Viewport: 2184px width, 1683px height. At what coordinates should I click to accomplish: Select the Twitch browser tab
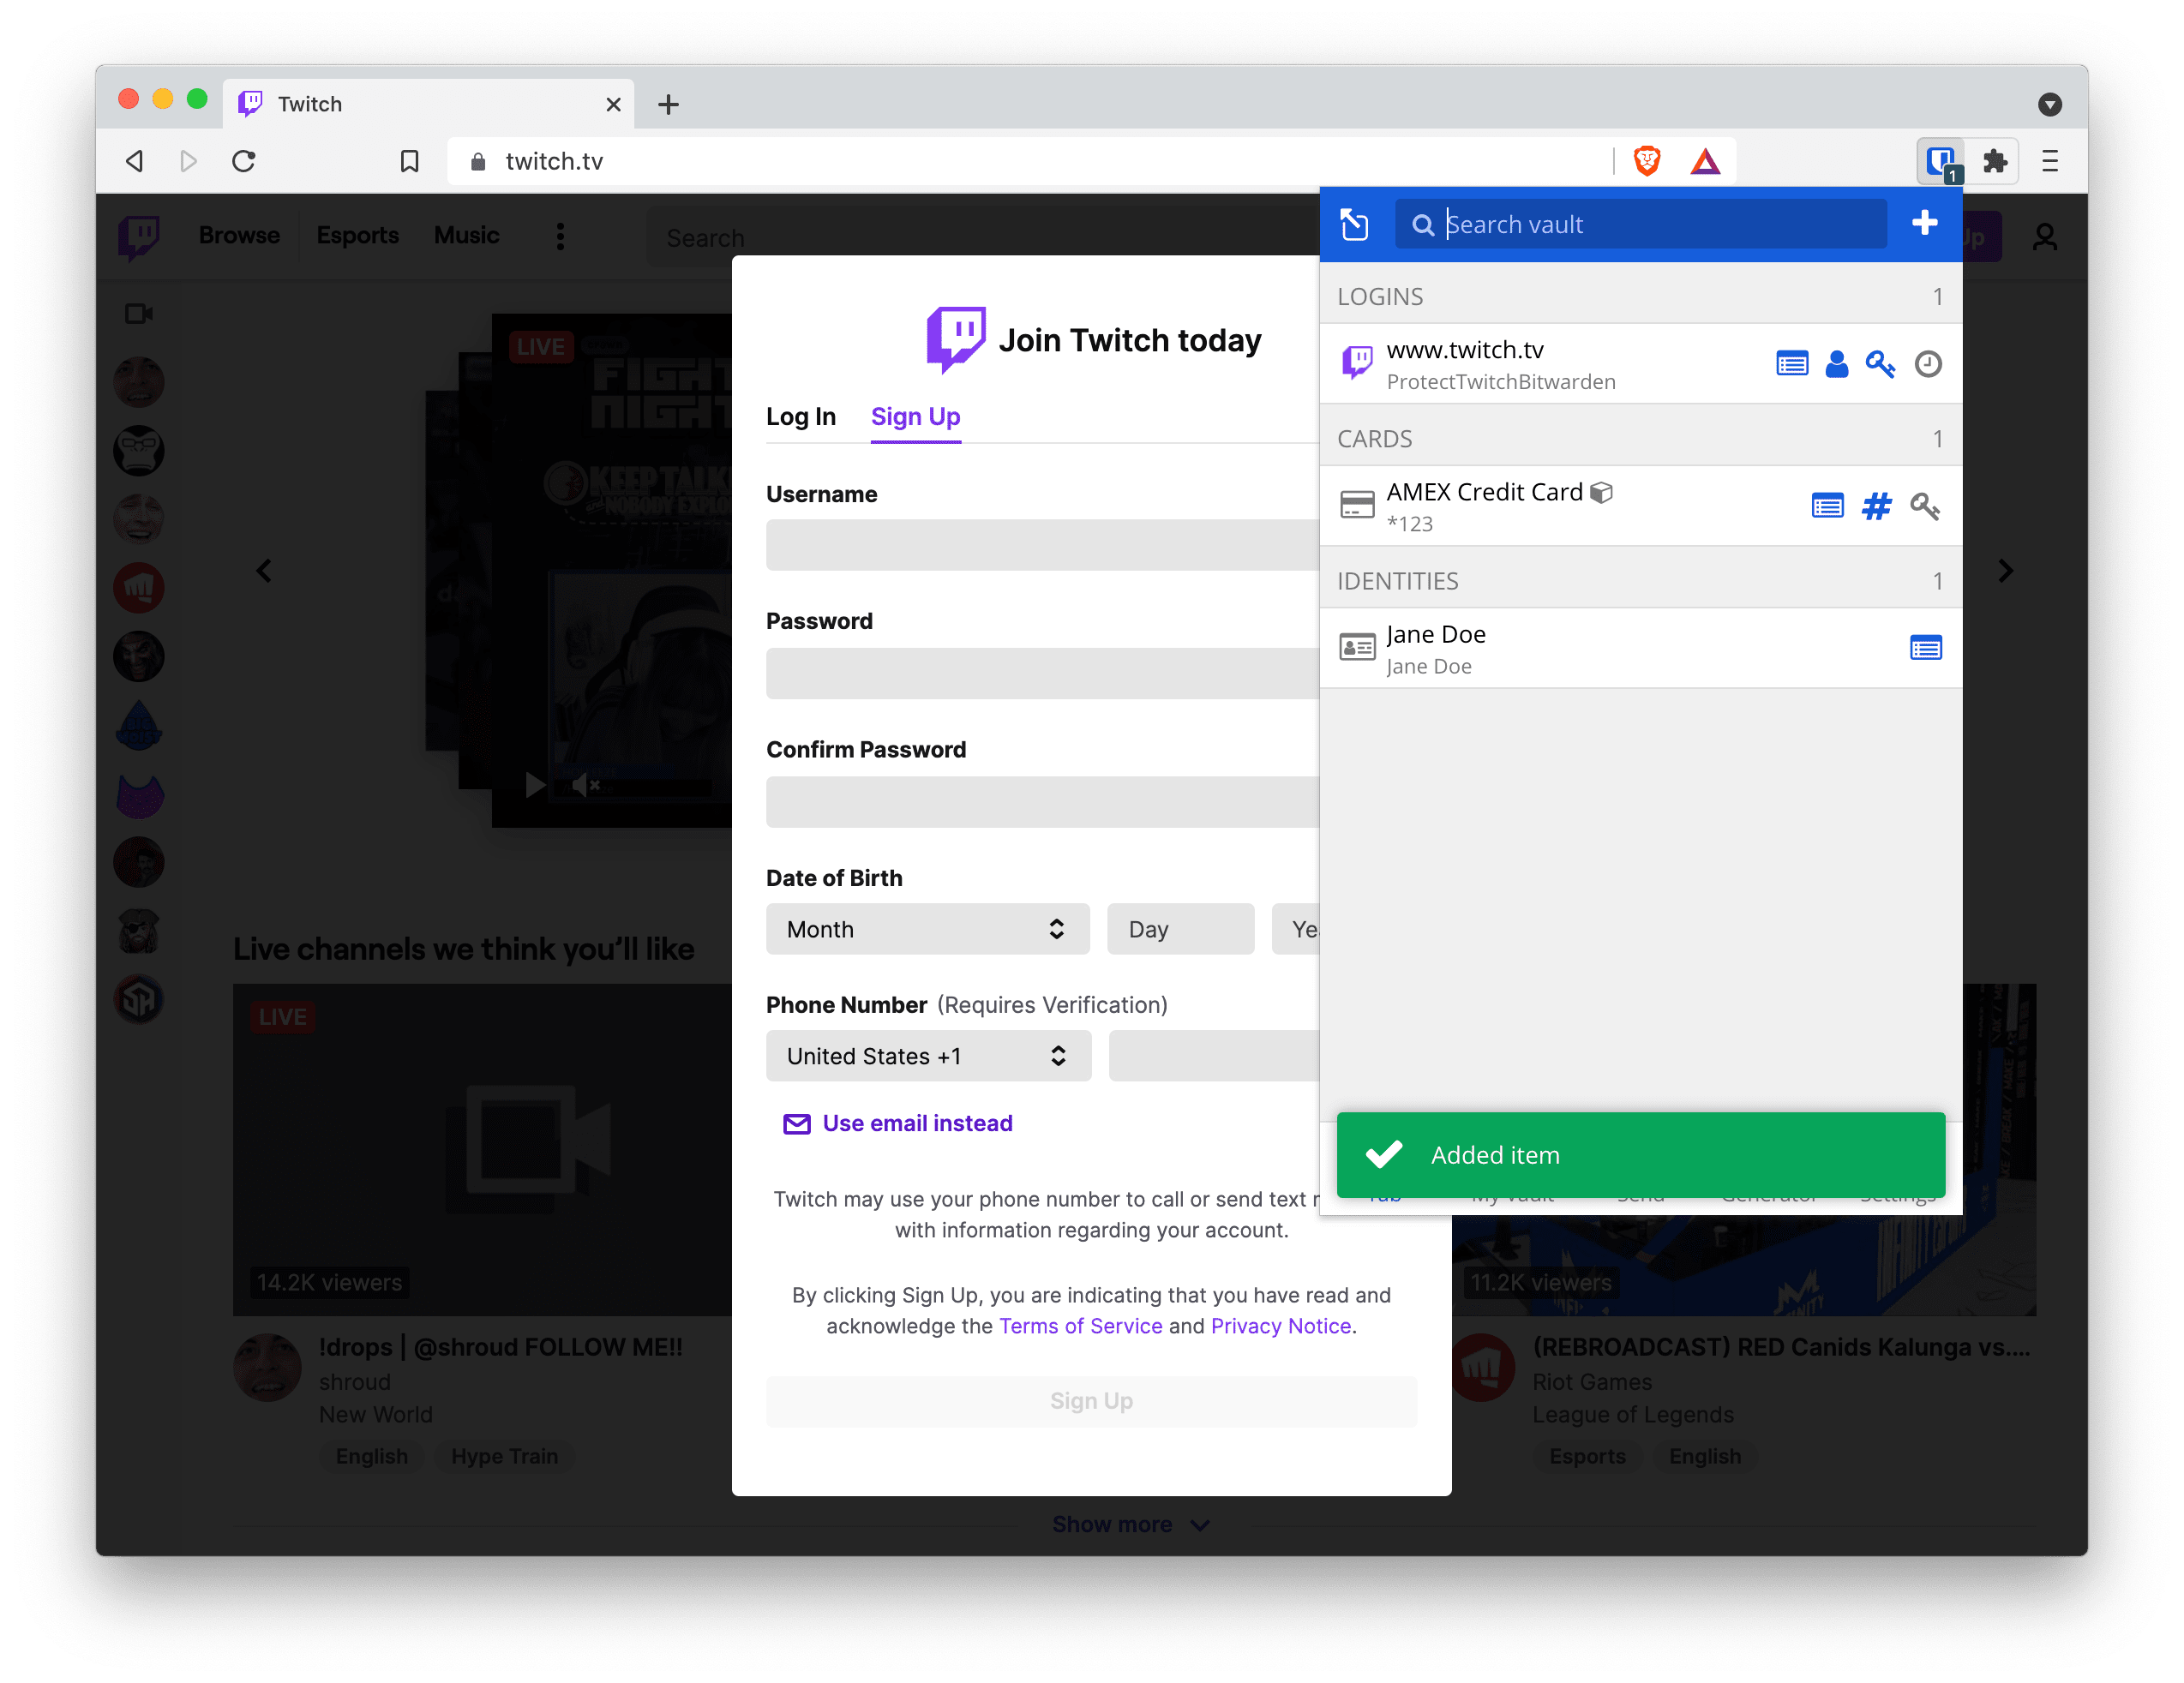pyautogui.click(x=428, y=104)
